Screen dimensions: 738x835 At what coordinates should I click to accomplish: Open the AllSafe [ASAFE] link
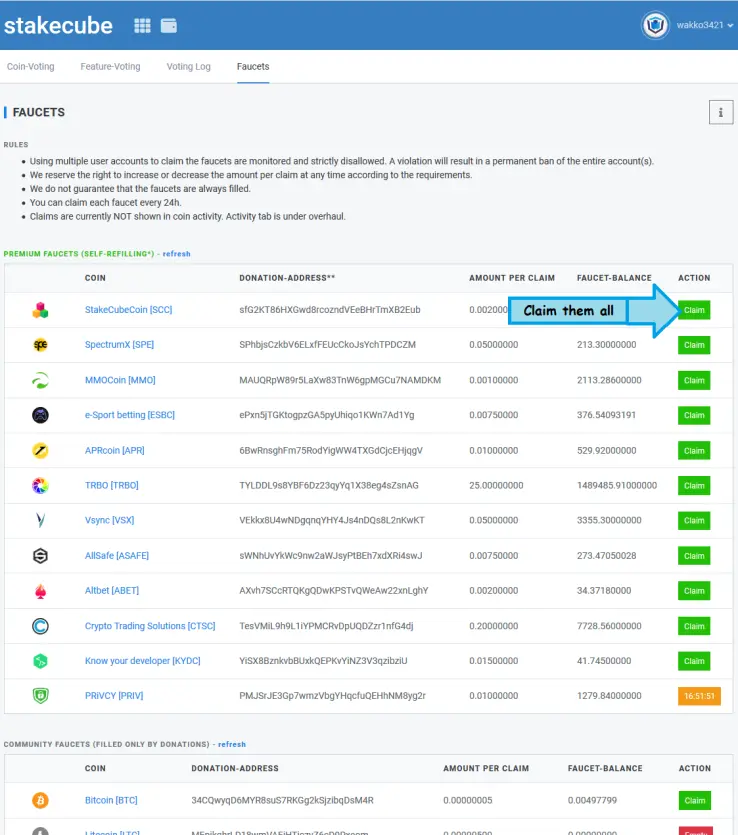(117, 555)
